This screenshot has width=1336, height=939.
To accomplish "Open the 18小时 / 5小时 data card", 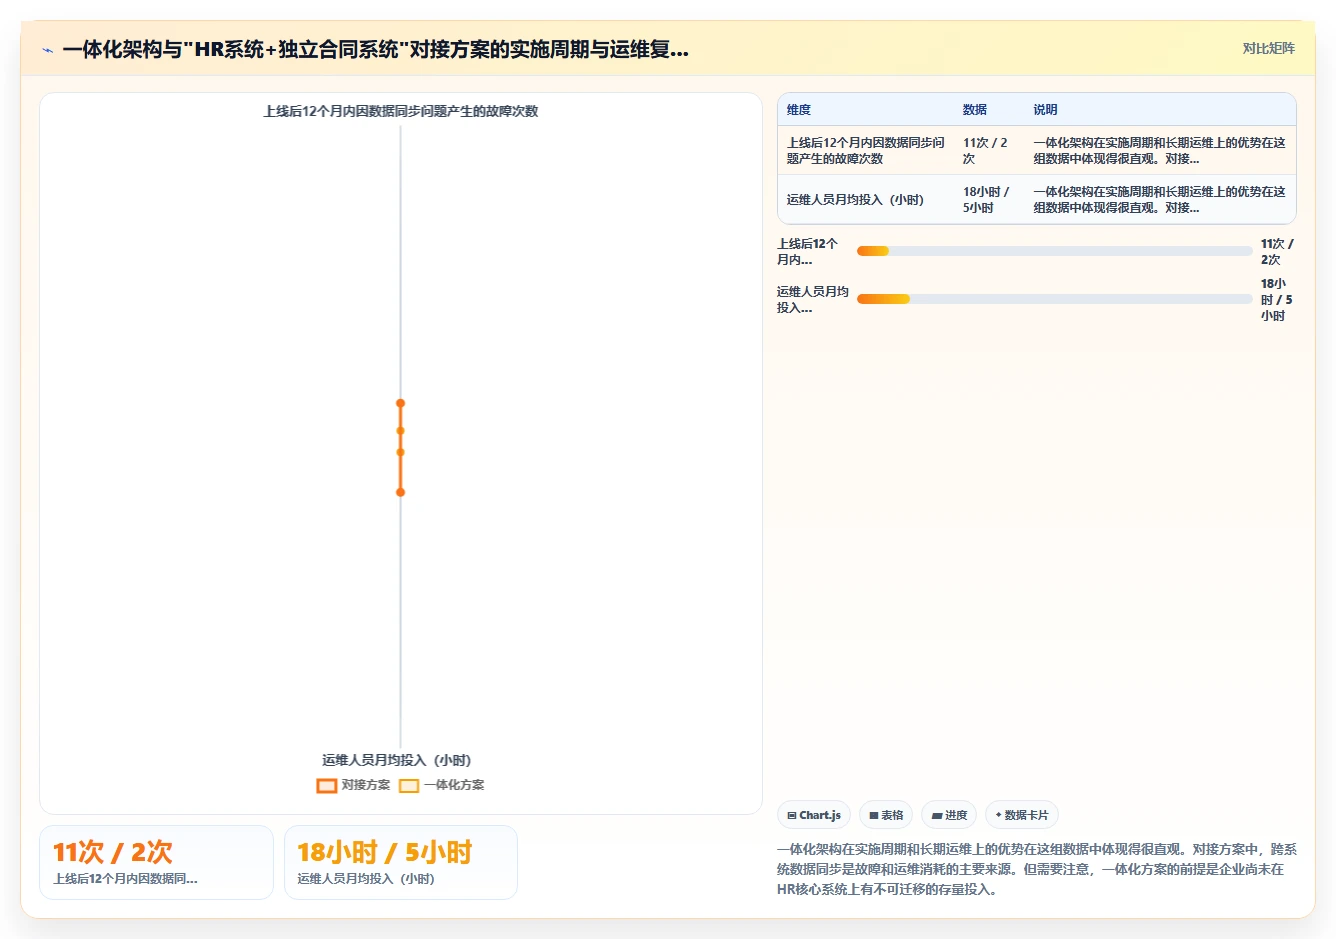I will (x=401, y=862).
